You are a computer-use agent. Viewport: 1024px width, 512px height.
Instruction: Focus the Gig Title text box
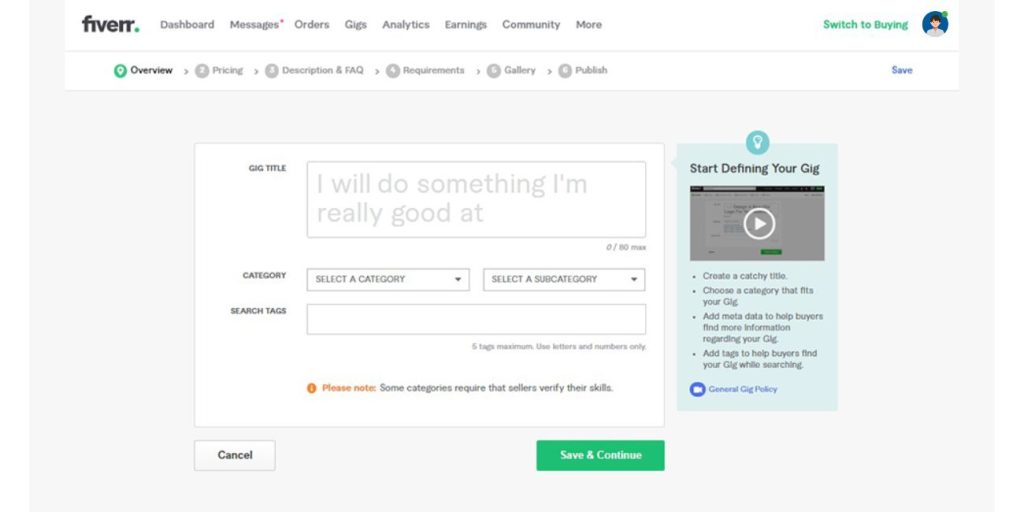coord(476,200)
